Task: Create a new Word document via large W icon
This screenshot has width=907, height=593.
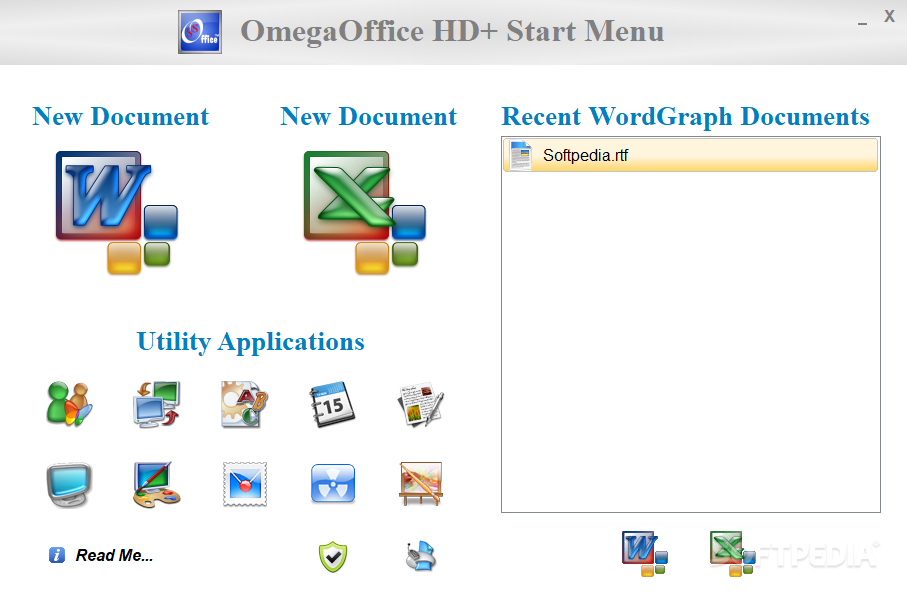Action: pos(117,212)
